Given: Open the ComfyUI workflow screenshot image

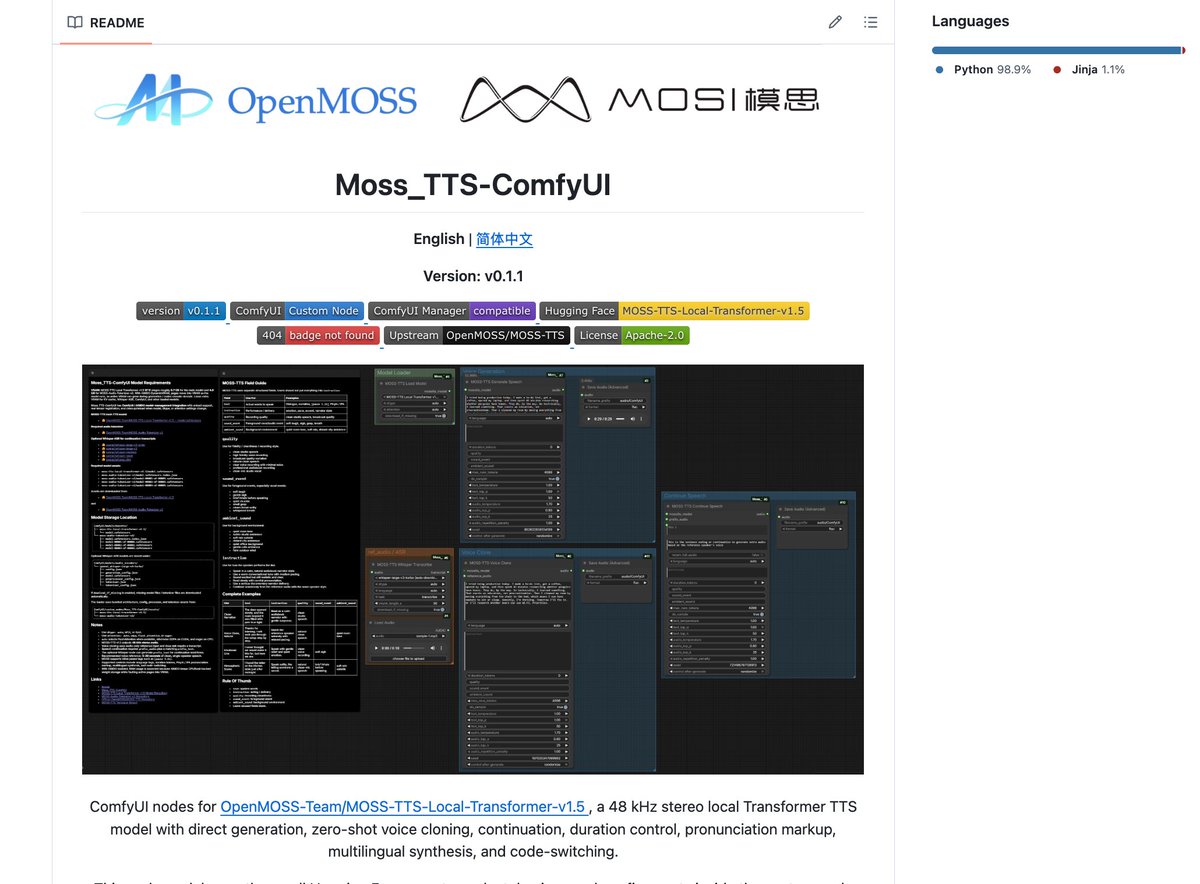Looking at the screenshot, I should (473, 569).
